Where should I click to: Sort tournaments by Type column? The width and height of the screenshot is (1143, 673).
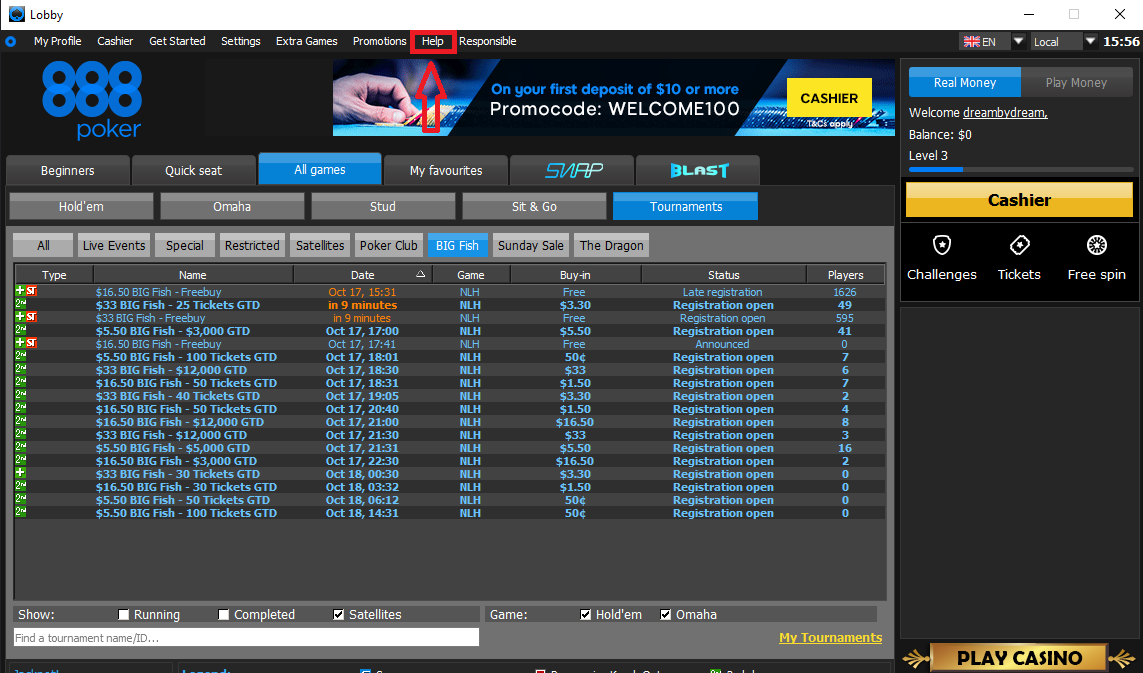pos(54,275)
